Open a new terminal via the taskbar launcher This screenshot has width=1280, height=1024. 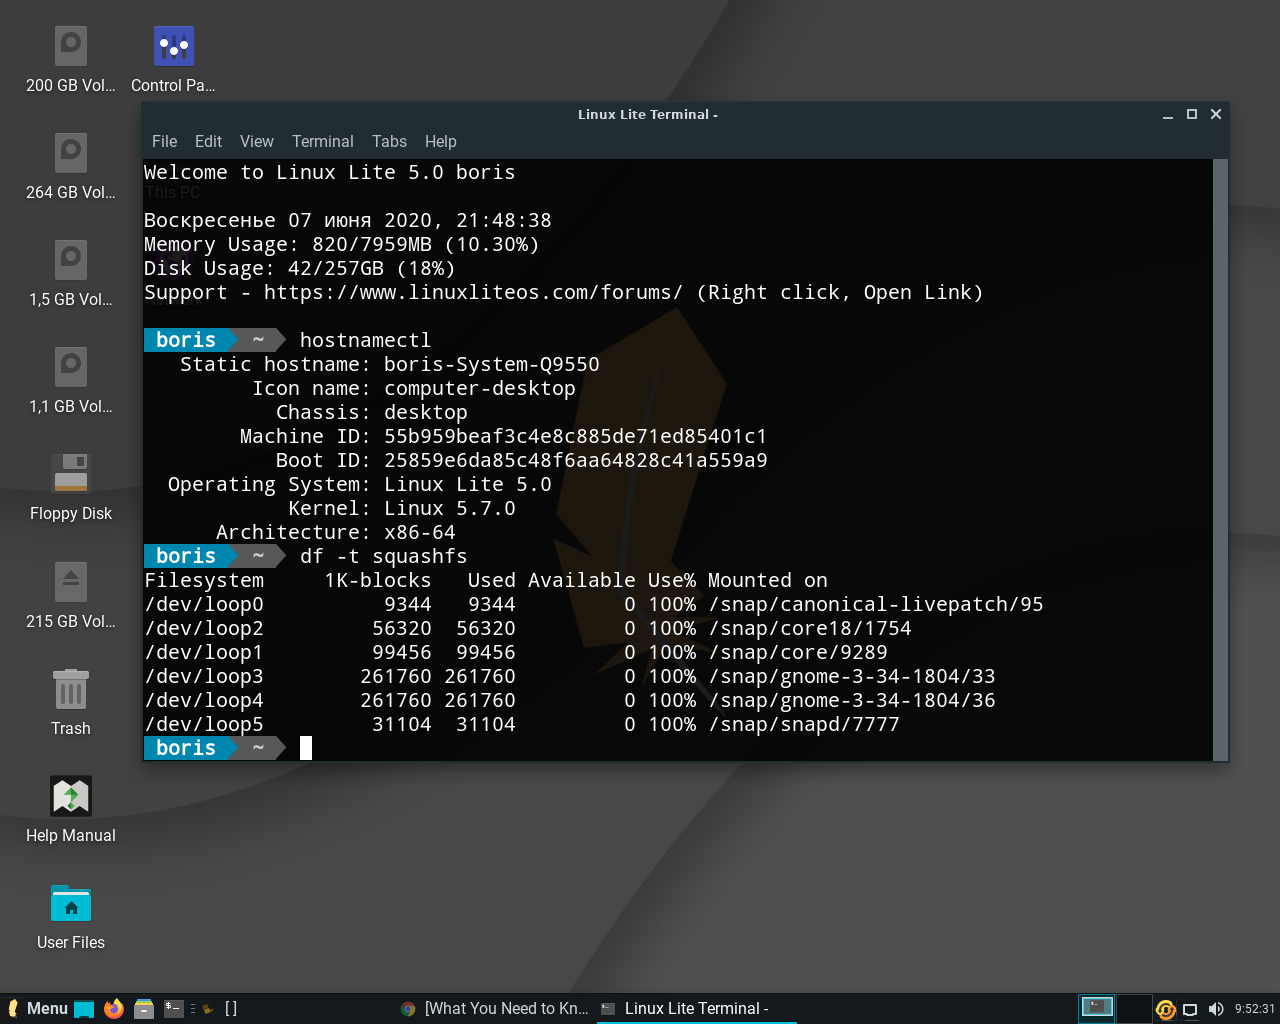(x=174, y=1008)
